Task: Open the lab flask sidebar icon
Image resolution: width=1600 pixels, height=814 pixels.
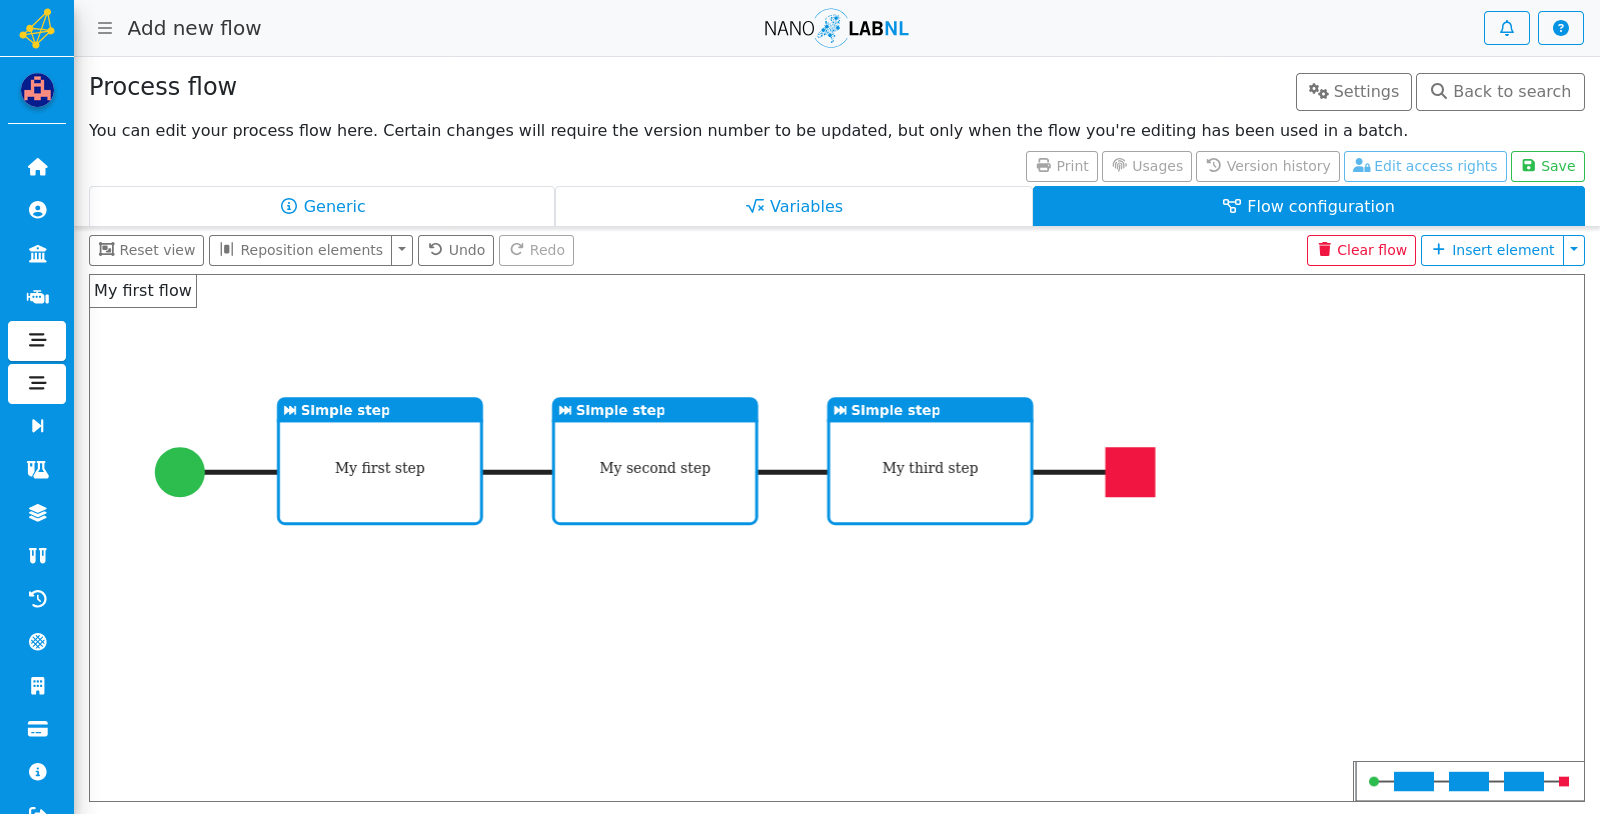Action: point(37,469)
